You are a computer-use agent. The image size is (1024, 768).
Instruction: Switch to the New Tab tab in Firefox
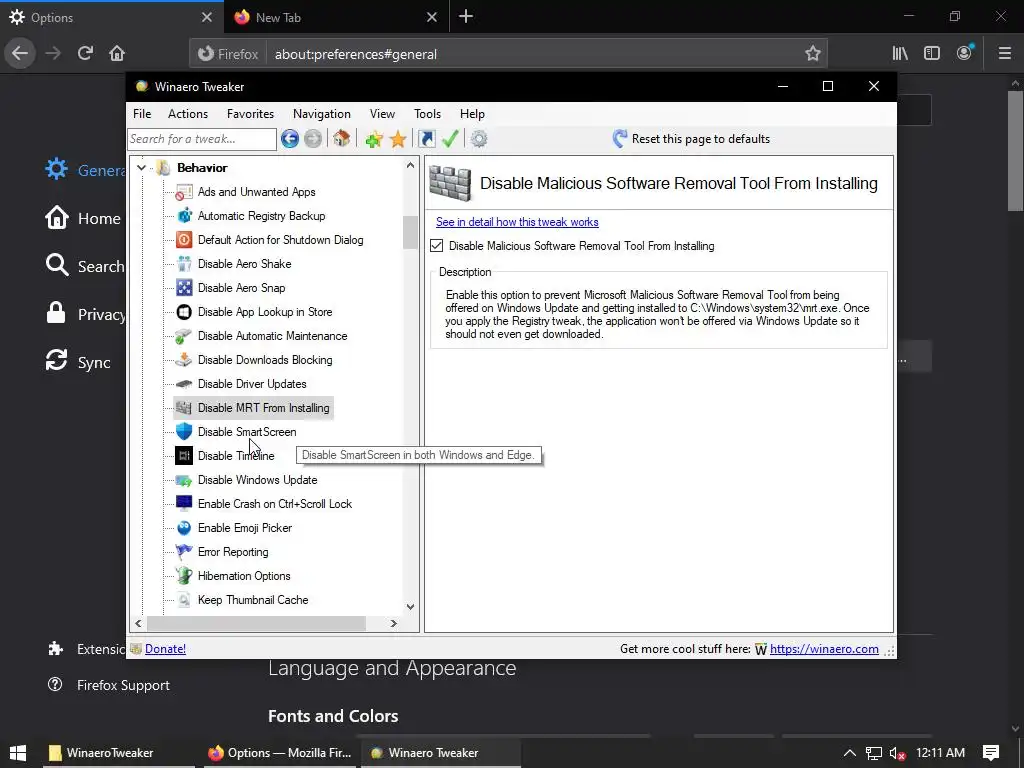click(x=336, y=17)
